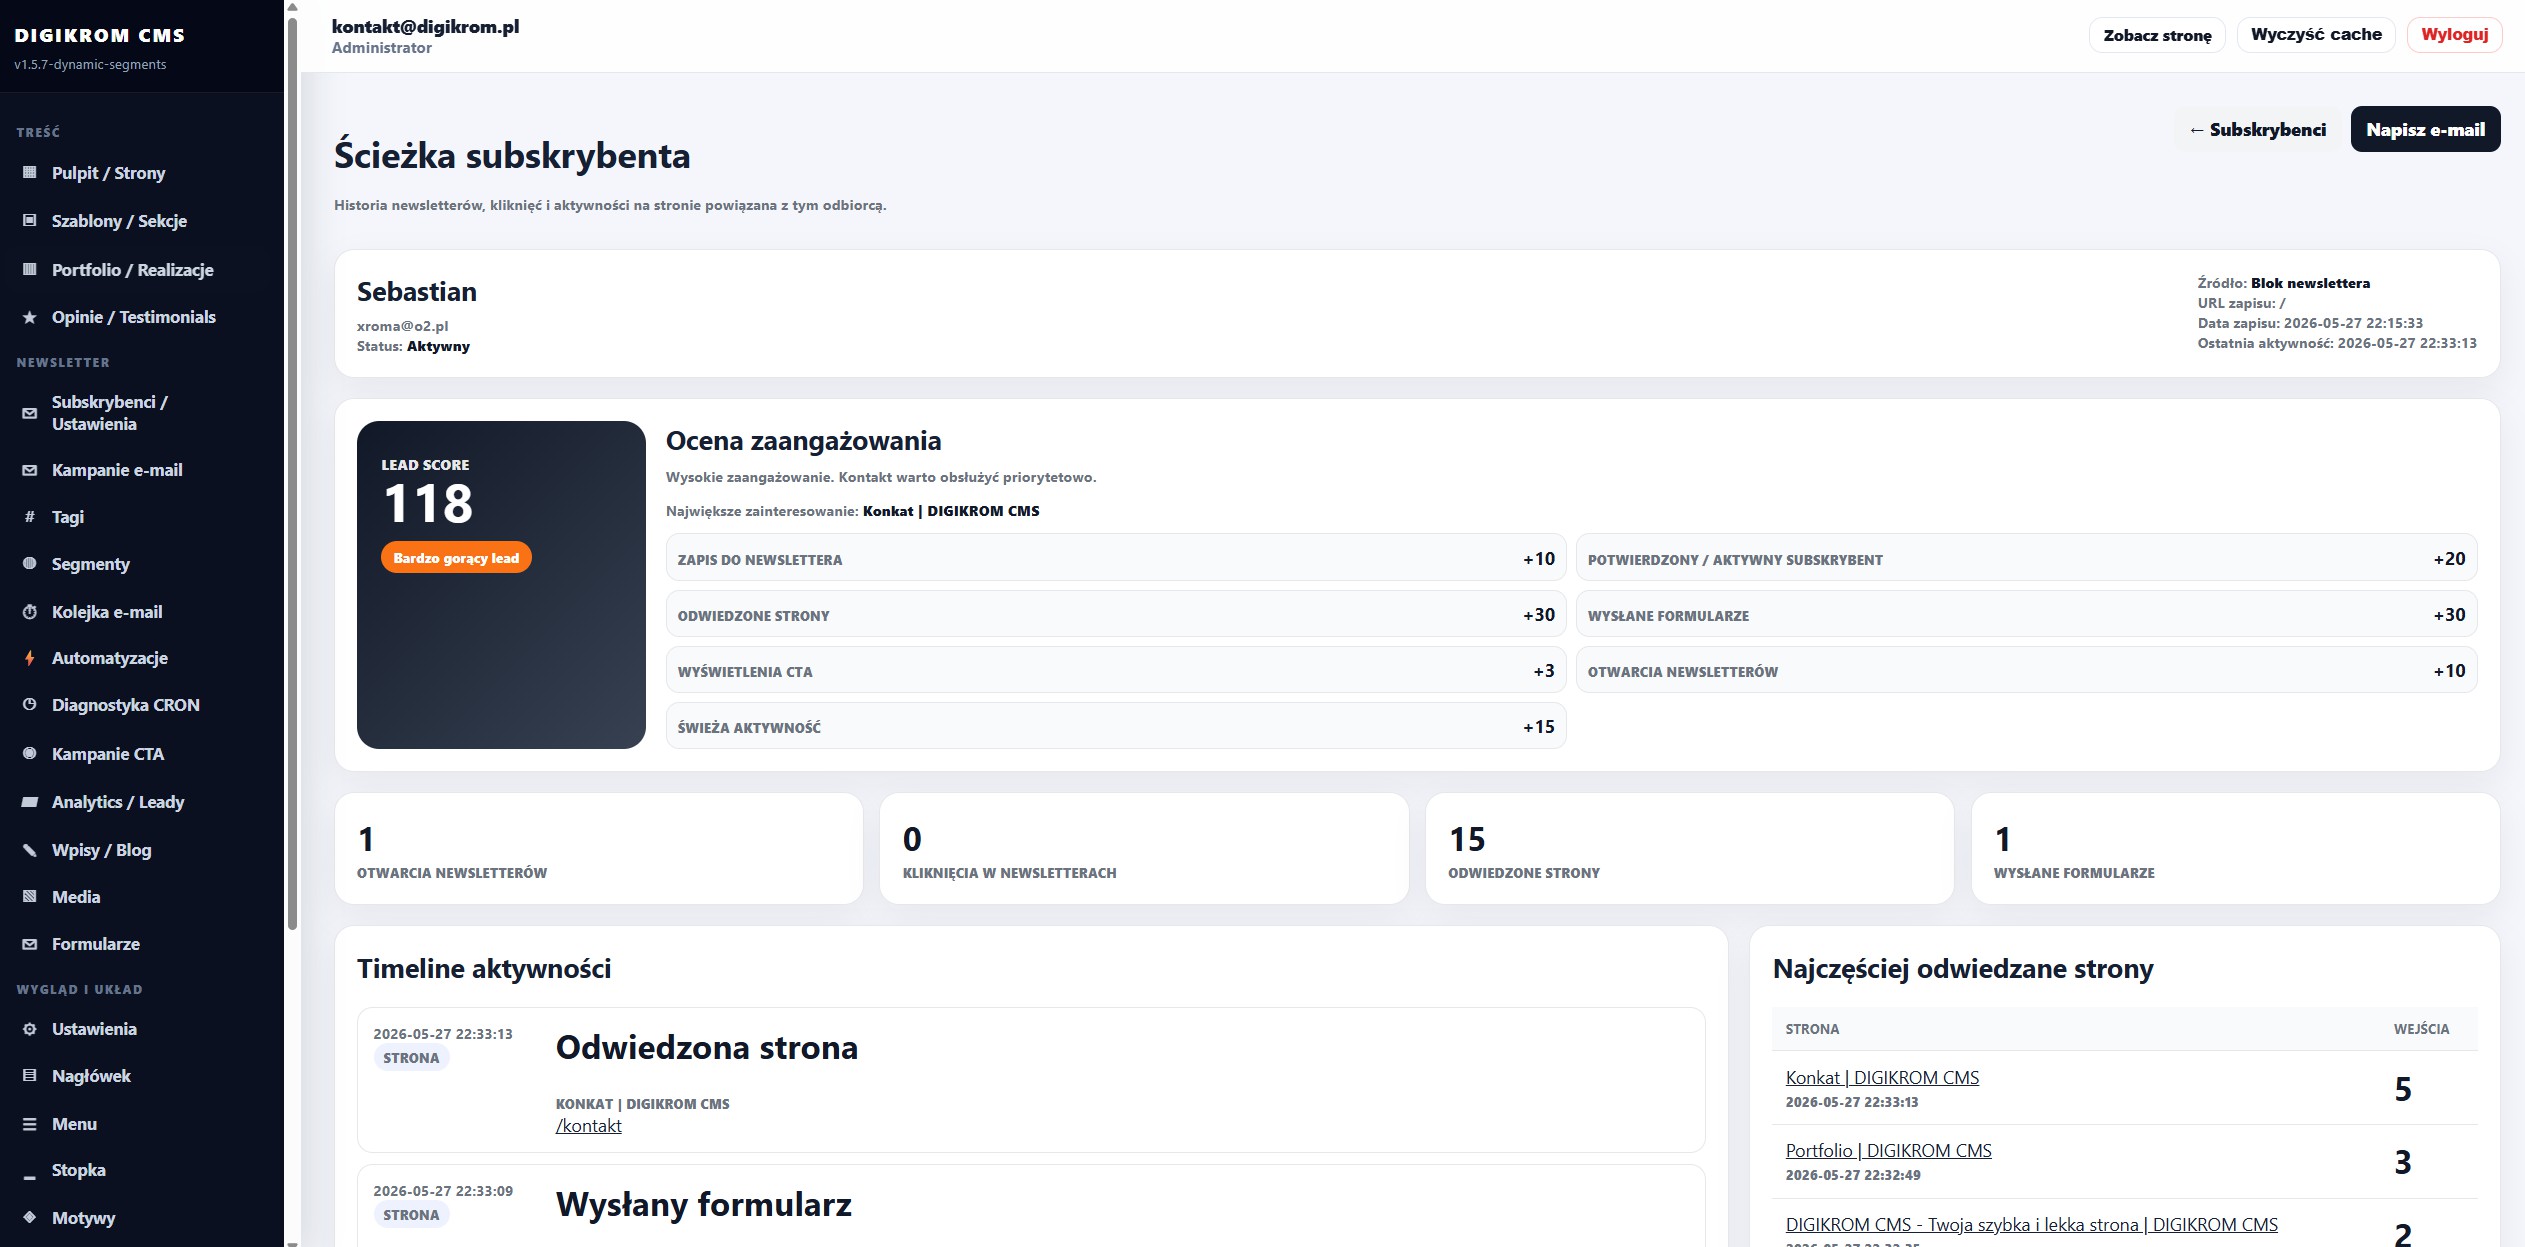Open the Konkat | DIGIKROM CMS page link
Image resolution: width=2525 pixels, height=1247 pixels.
tap(1882, 1078)
